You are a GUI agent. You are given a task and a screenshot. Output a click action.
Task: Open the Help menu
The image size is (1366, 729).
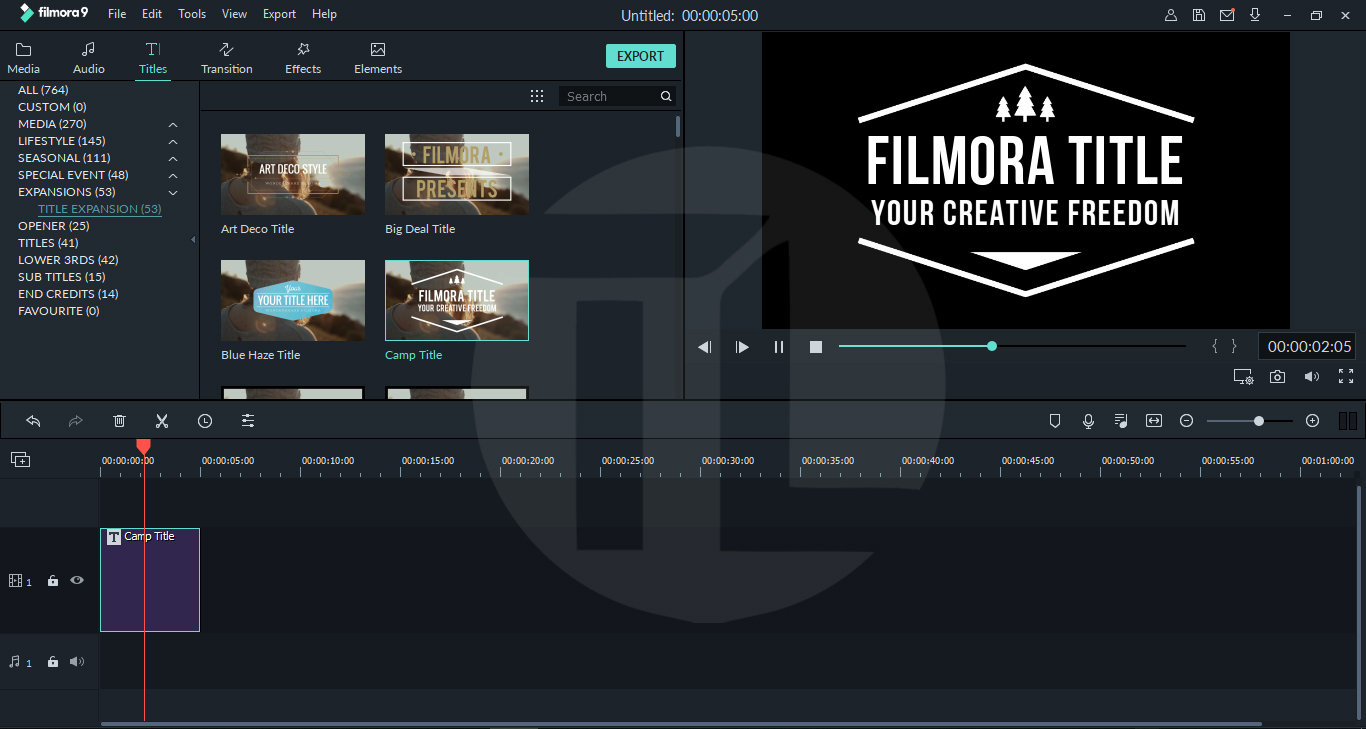click(324, 14)
